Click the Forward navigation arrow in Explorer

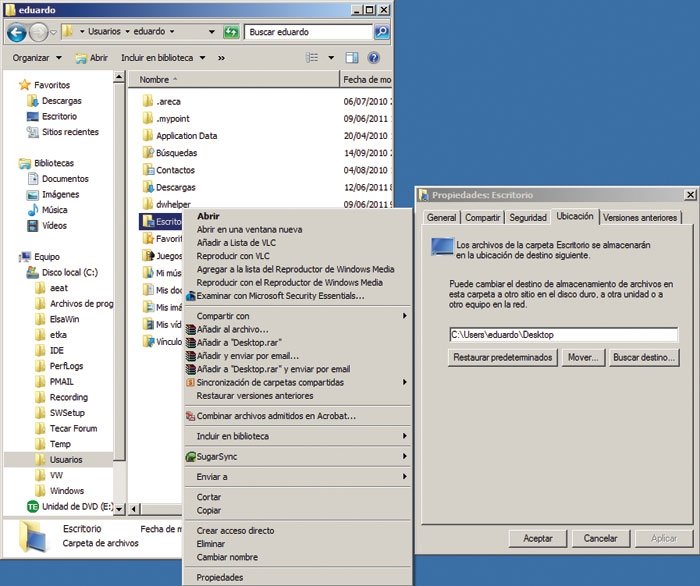[x=38, y=32]
